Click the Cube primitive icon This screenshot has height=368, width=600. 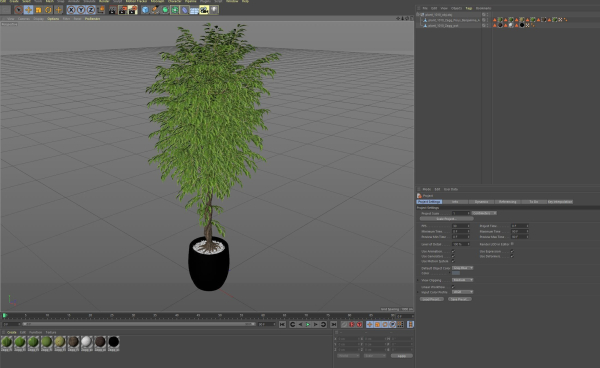pos(145,10)
